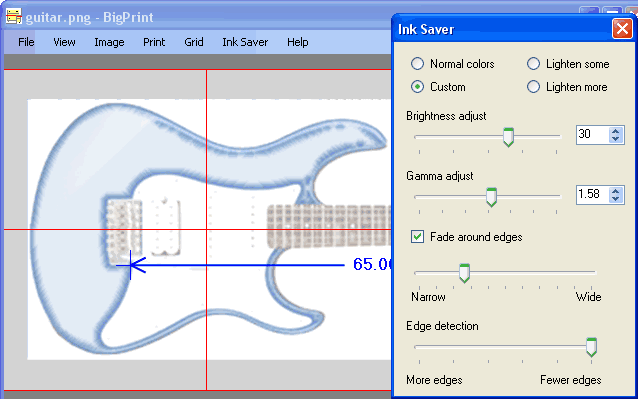Viewport: 638px width, 399px height.
Task: Open the File menu
Action: (x=26, y=42)
